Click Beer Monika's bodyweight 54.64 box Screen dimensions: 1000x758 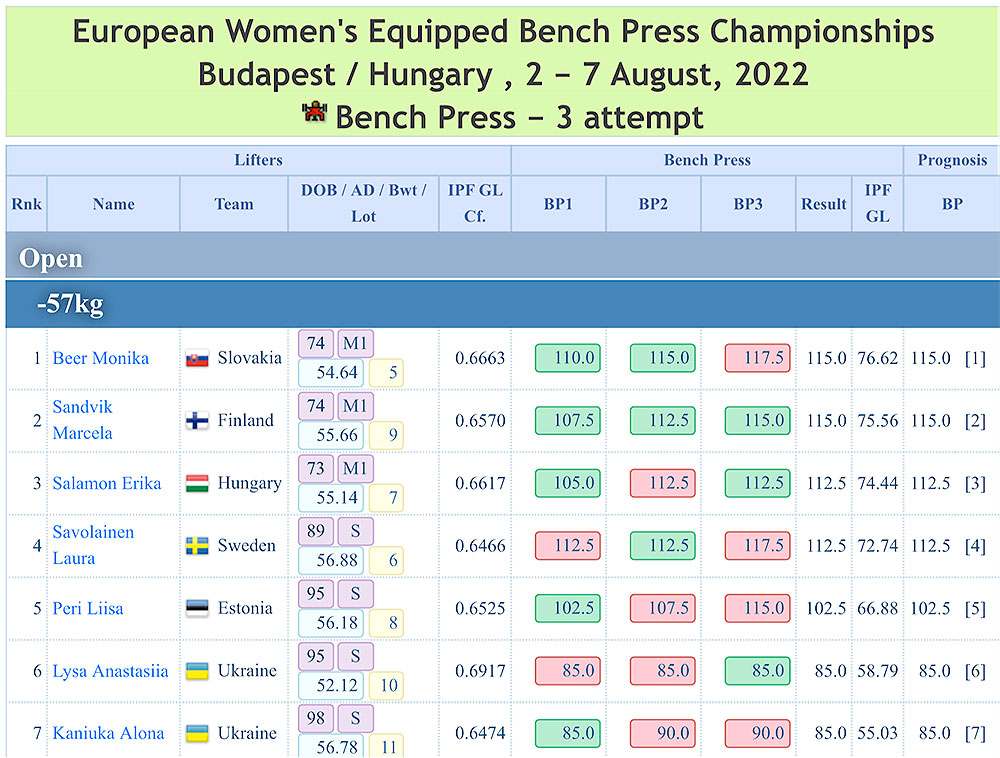point(331,373)
